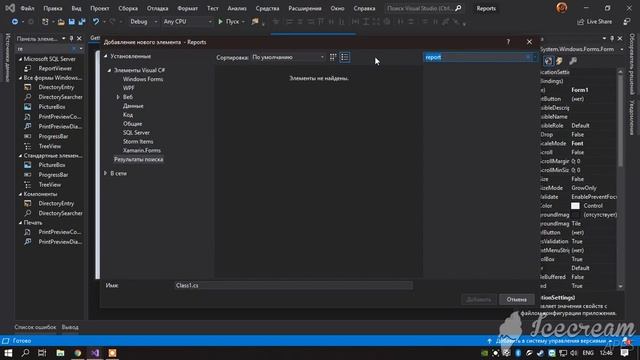The height and width of the screenshot is (360, 640).
Task: Switch dialog view to small list icons
Action: [x=345, y=58]
